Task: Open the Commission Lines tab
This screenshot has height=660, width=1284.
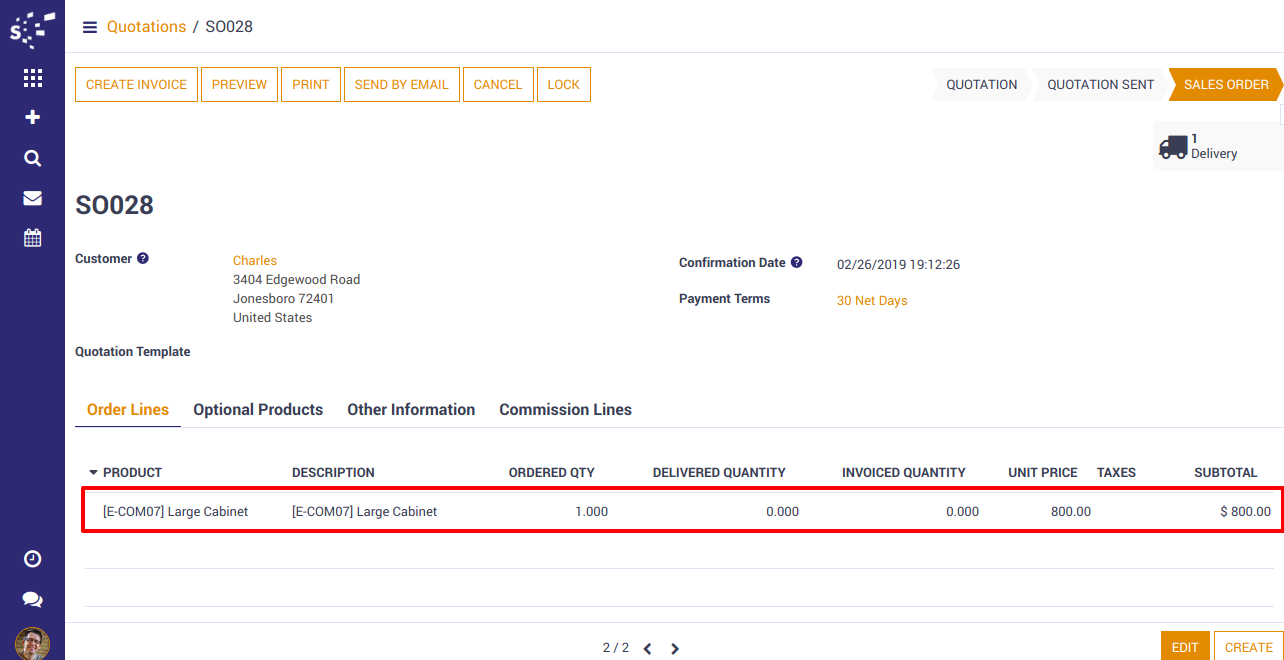Action: click(565, 410)
